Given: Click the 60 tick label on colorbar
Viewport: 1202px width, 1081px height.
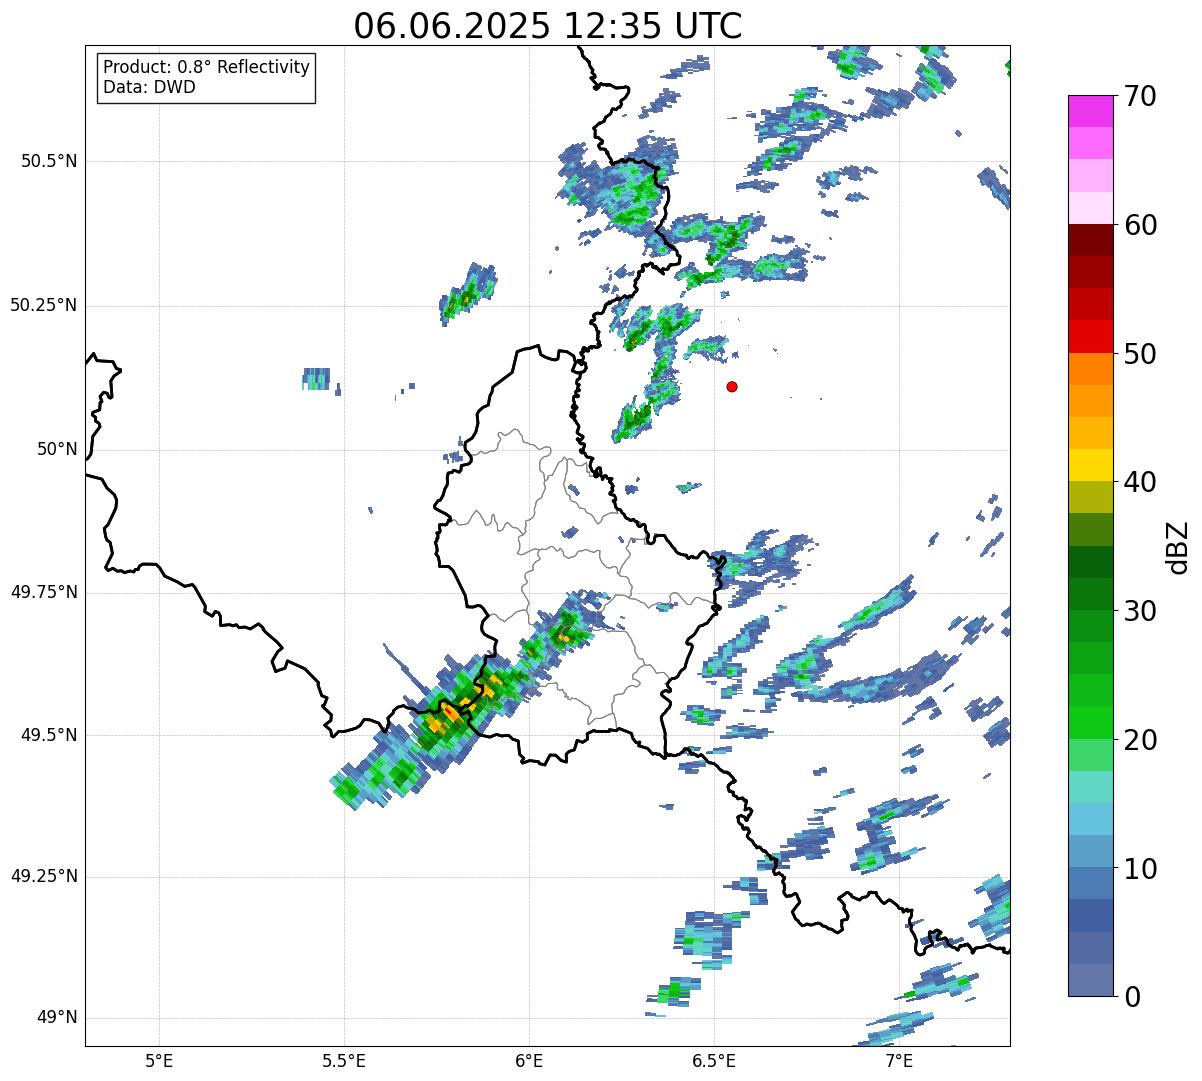Looking at the screenshot, I should click(1140, 225).
